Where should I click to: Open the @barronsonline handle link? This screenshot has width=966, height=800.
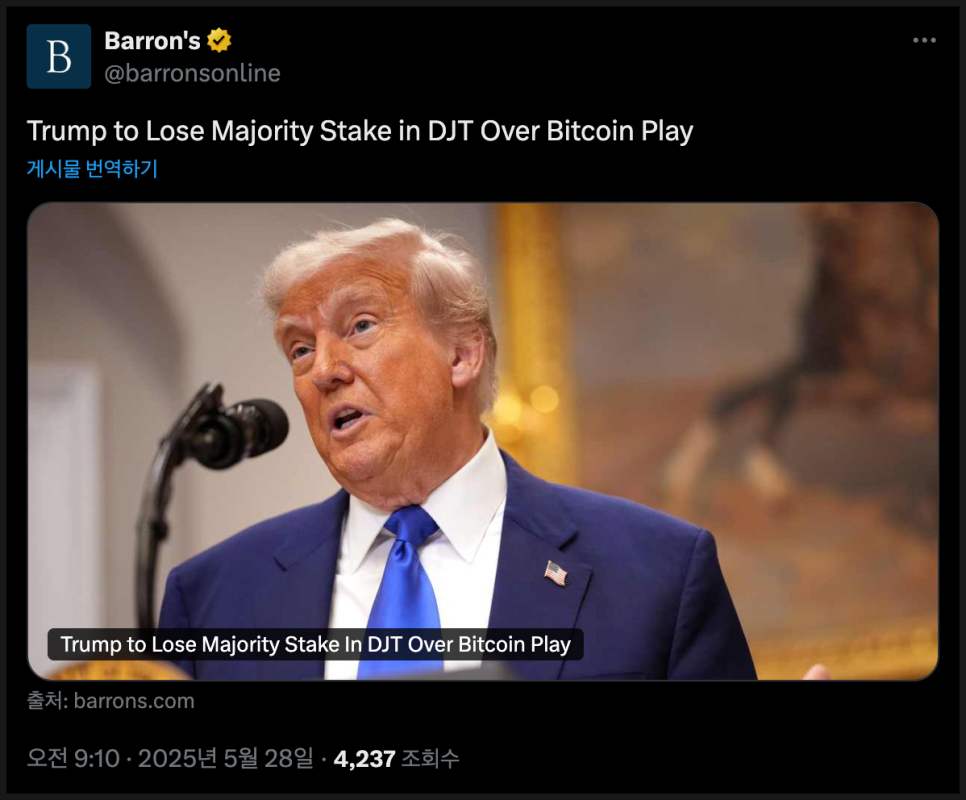[192, 73]
